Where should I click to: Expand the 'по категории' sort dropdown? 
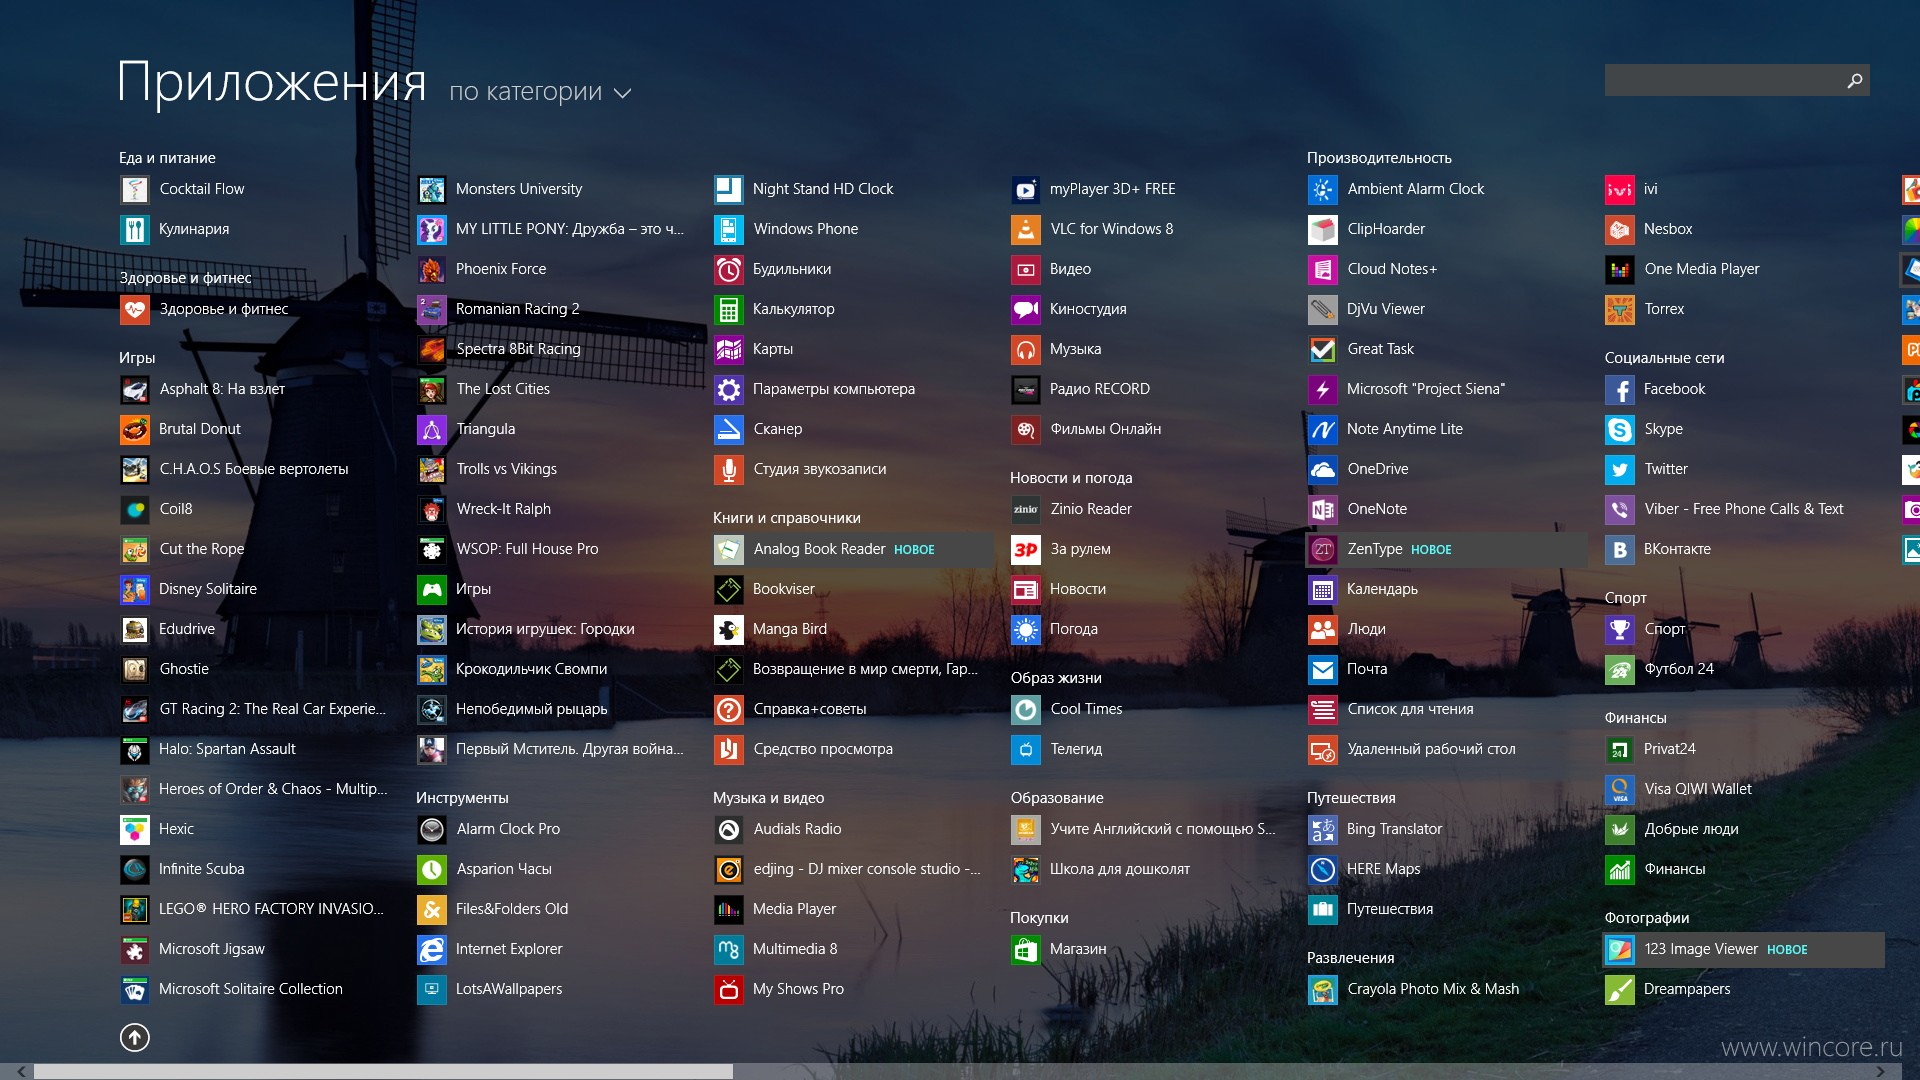pos(540,92)
